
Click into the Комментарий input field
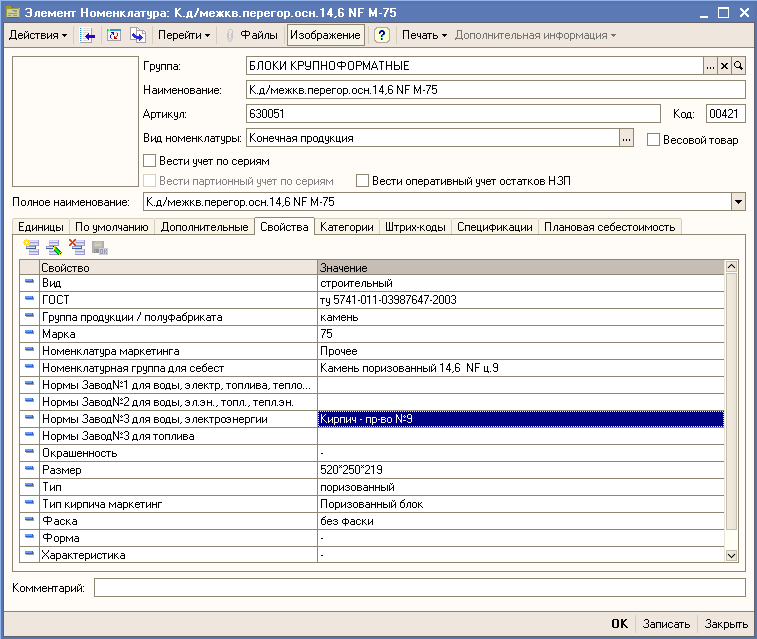(x=419, y=587)
